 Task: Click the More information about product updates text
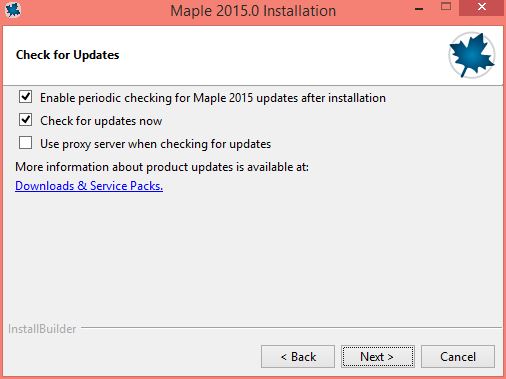tap(162, 167)
